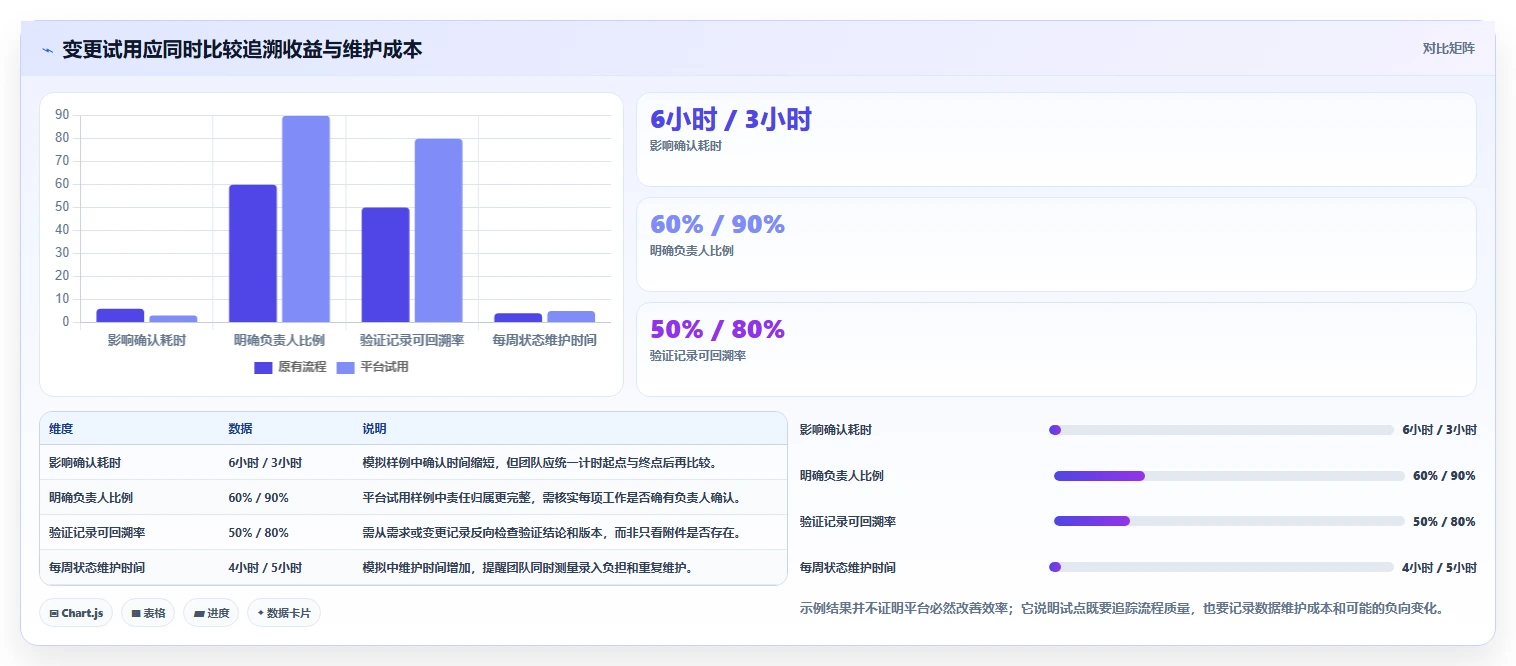Image resolution: width=1516 pixels, height=666 pixels.
Task: Click the 60% / 90% data card
Action: 1056,244
